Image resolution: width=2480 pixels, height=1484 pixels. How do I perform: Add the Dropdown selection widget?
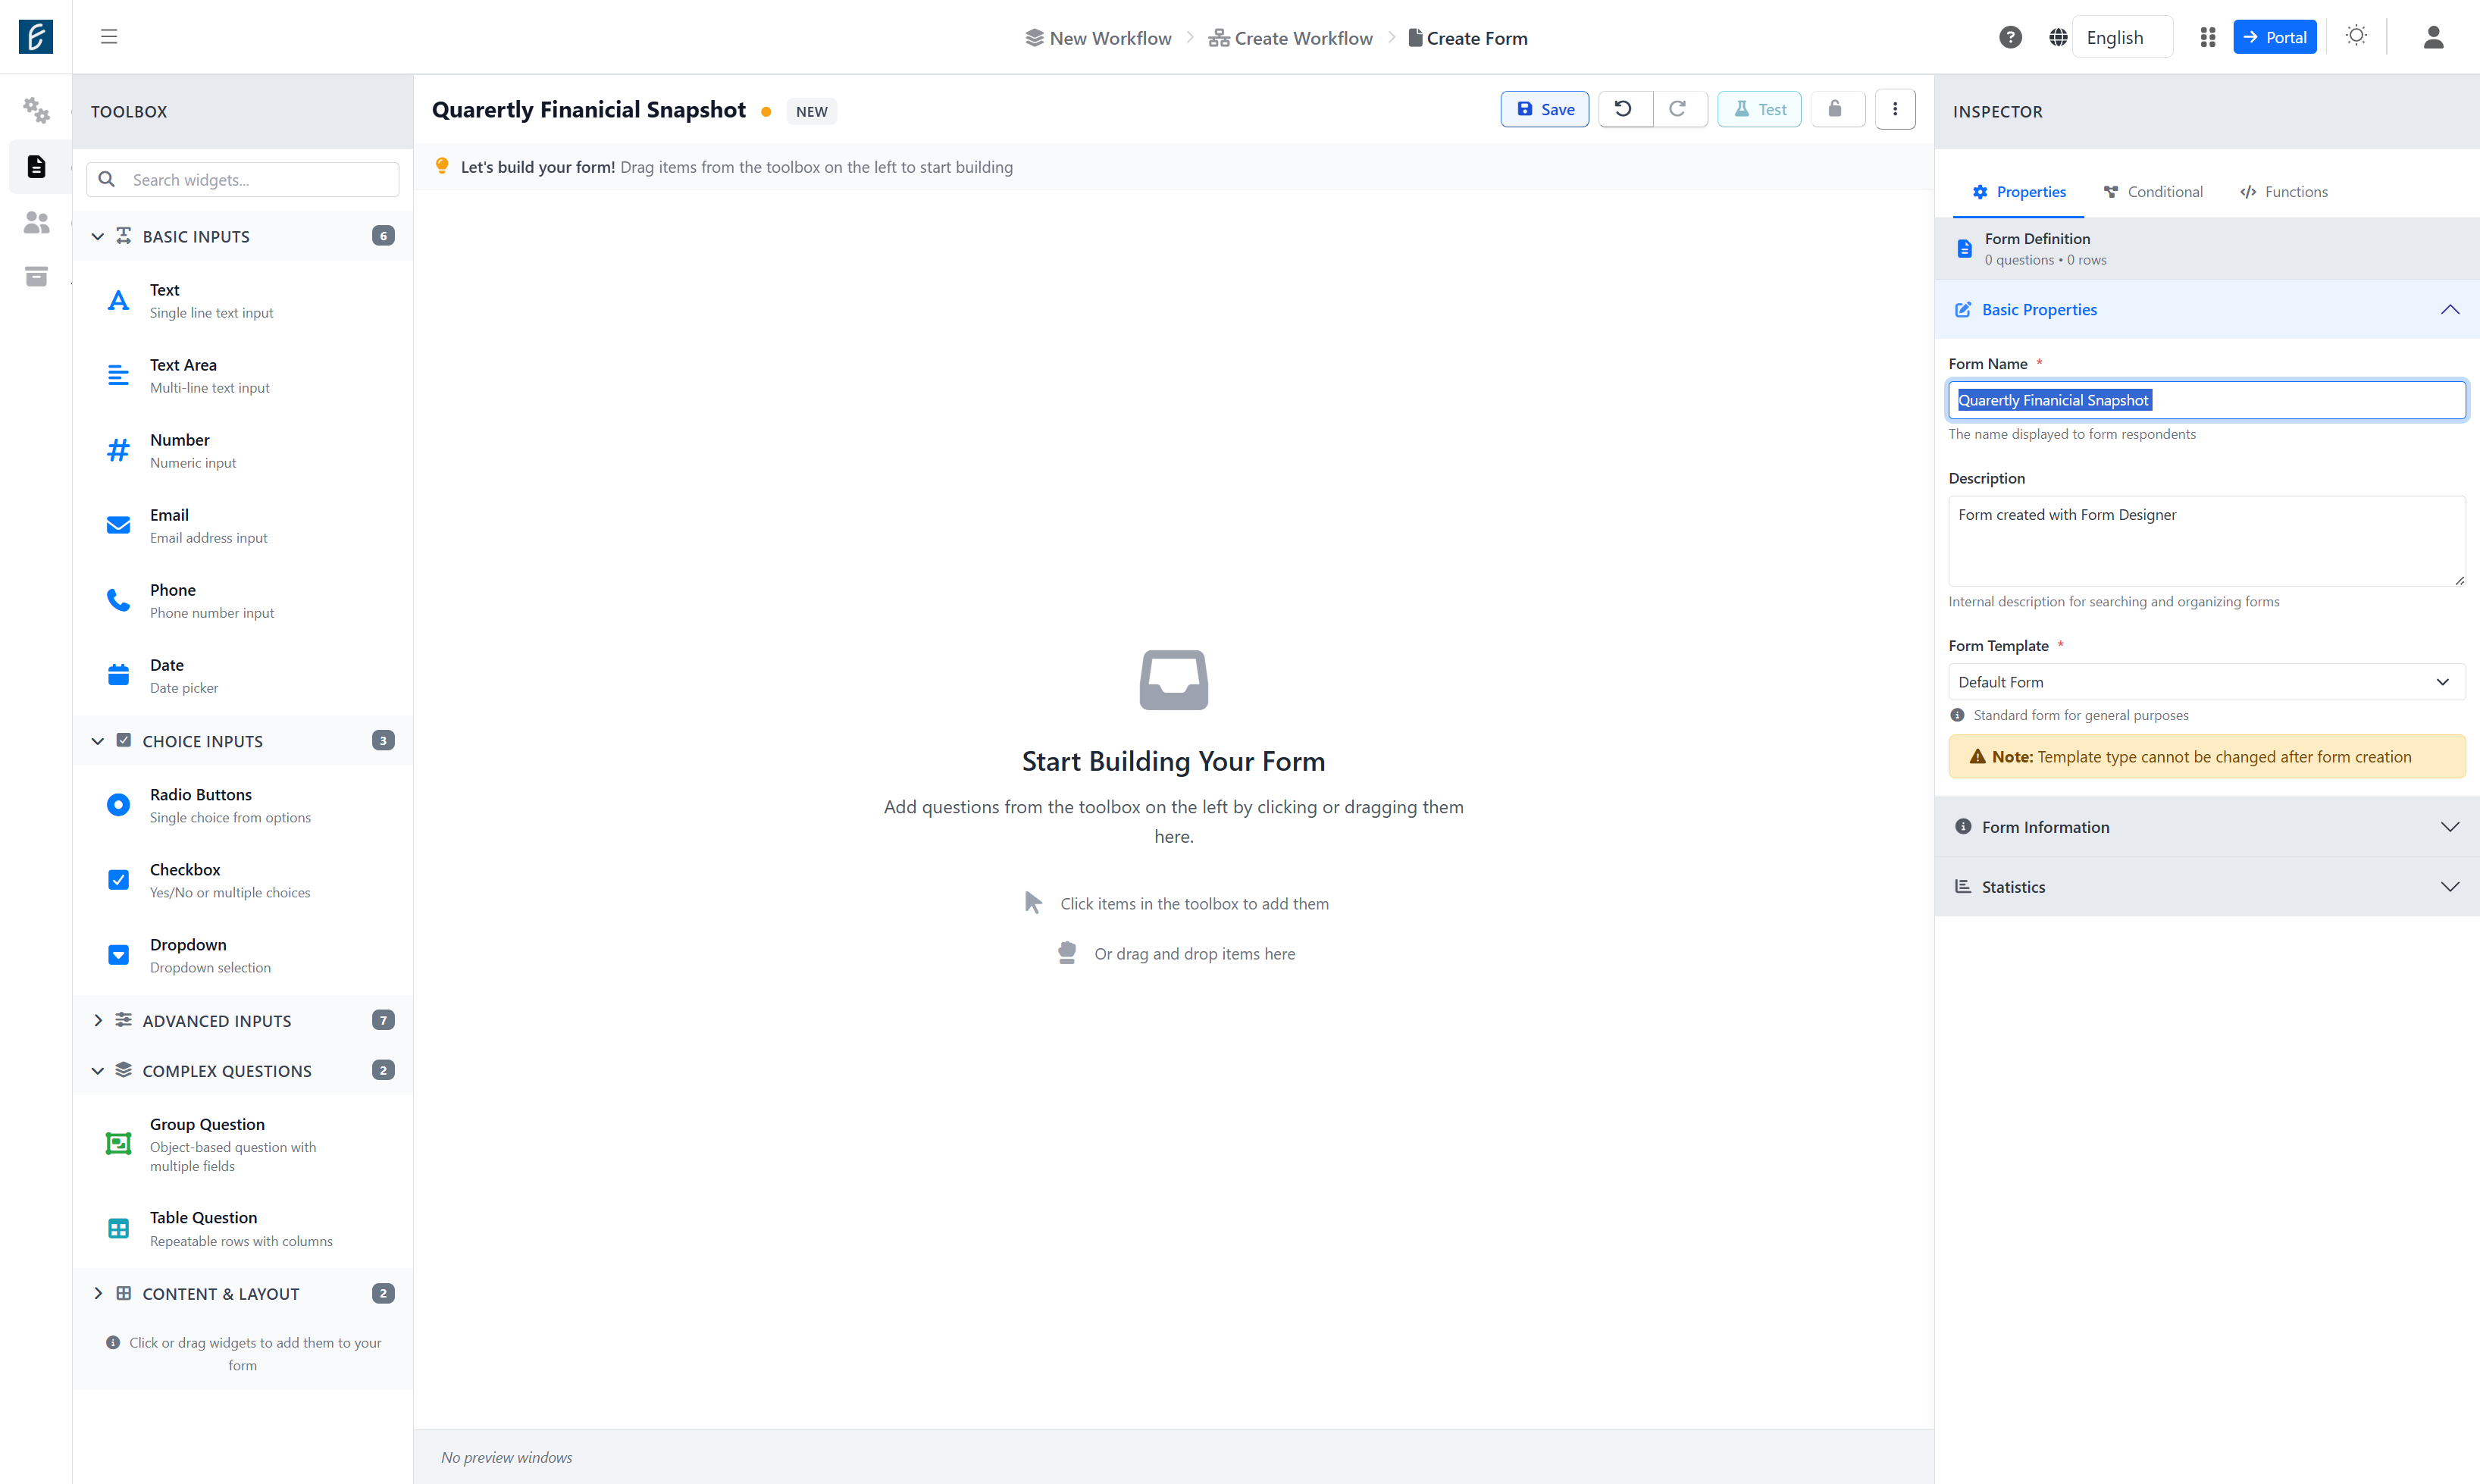coord(243,955)
